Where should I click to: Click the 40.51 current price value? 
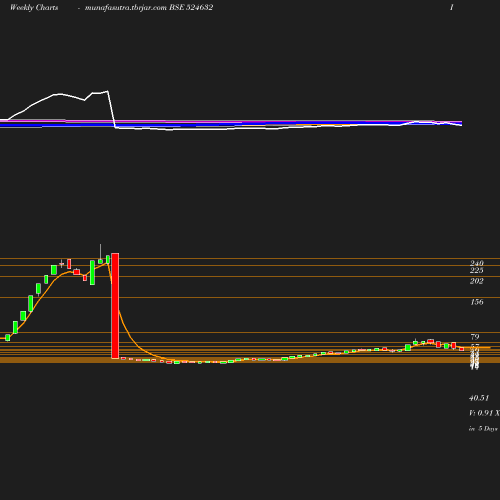(x=479, y=398)
